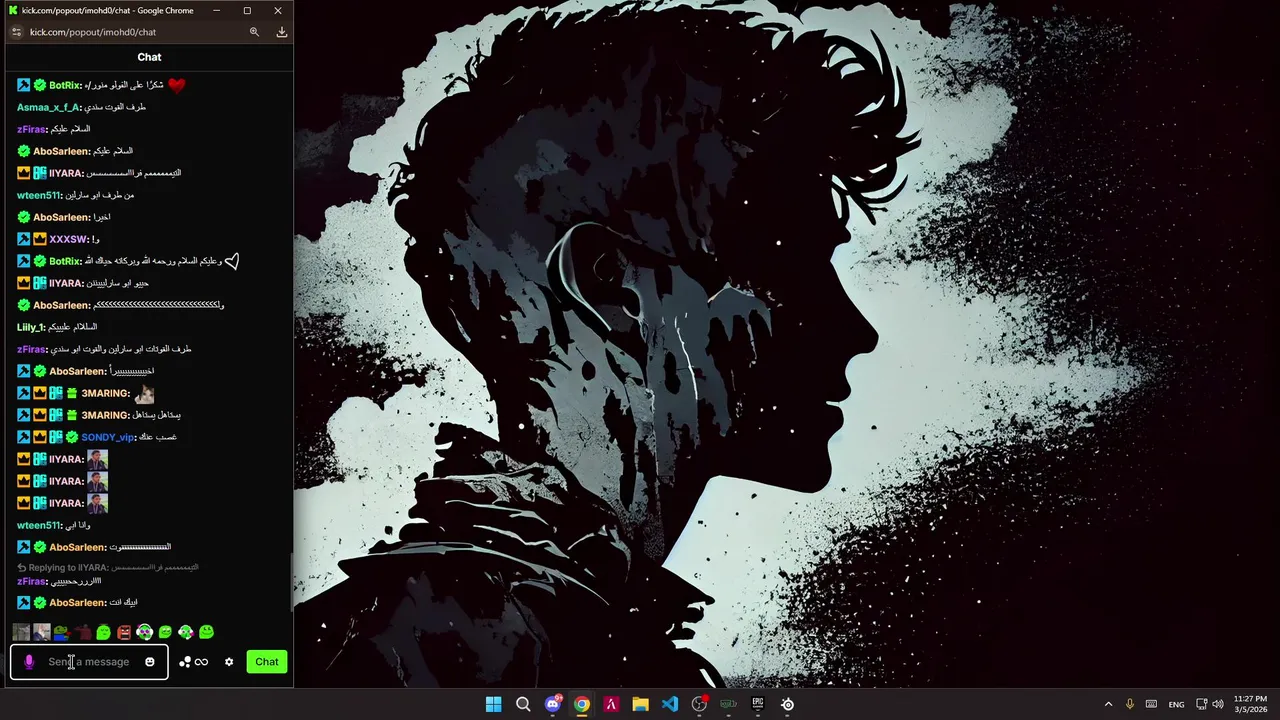The width and height of the screenshot is (1280, 720).
Task: Open Epic Games Launcher from taskbar
Action: (758, 704)
